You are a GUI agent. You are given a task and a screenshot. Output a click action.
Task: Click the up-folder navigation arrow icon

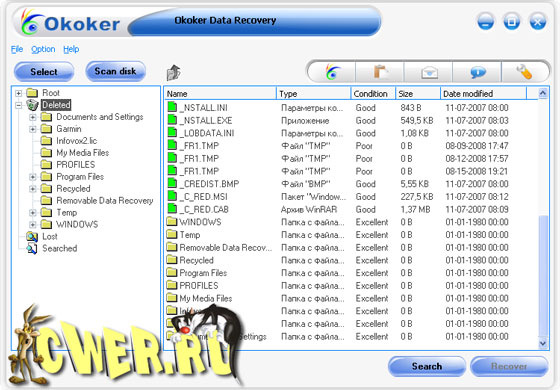(174, 72)
